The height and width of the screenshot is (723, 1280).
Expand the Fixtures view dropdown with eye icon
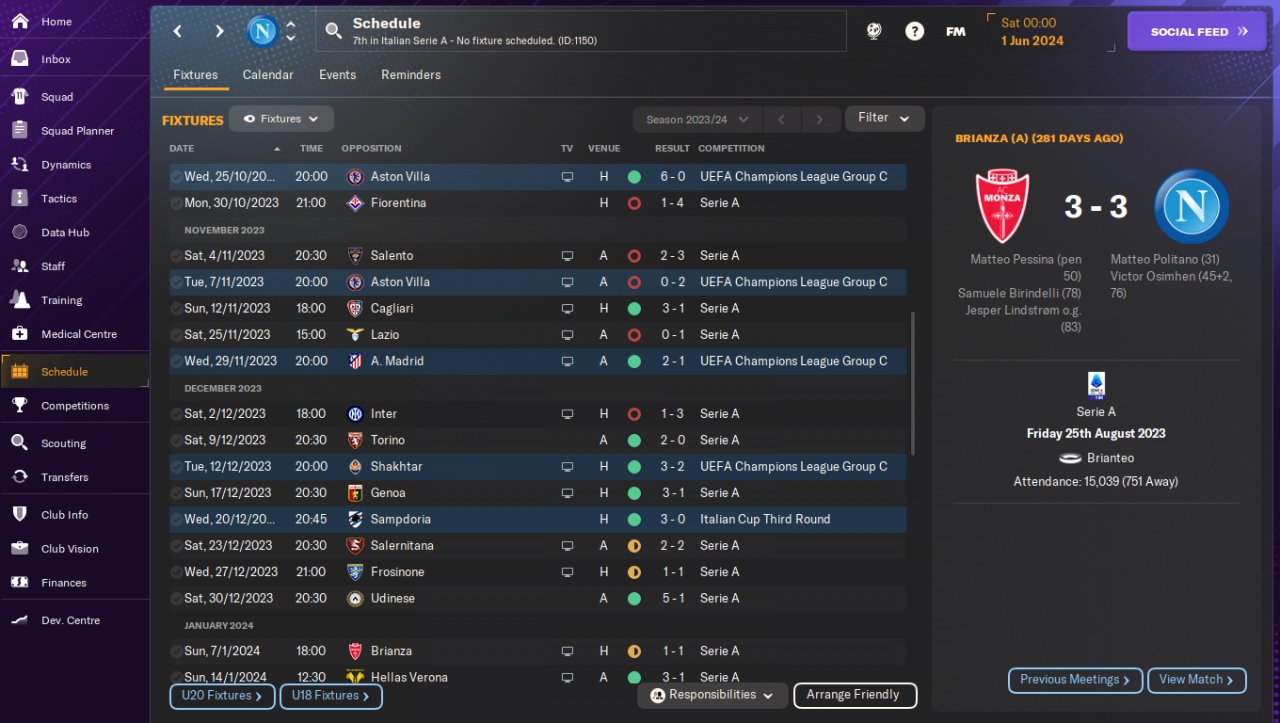click(281, 119)
